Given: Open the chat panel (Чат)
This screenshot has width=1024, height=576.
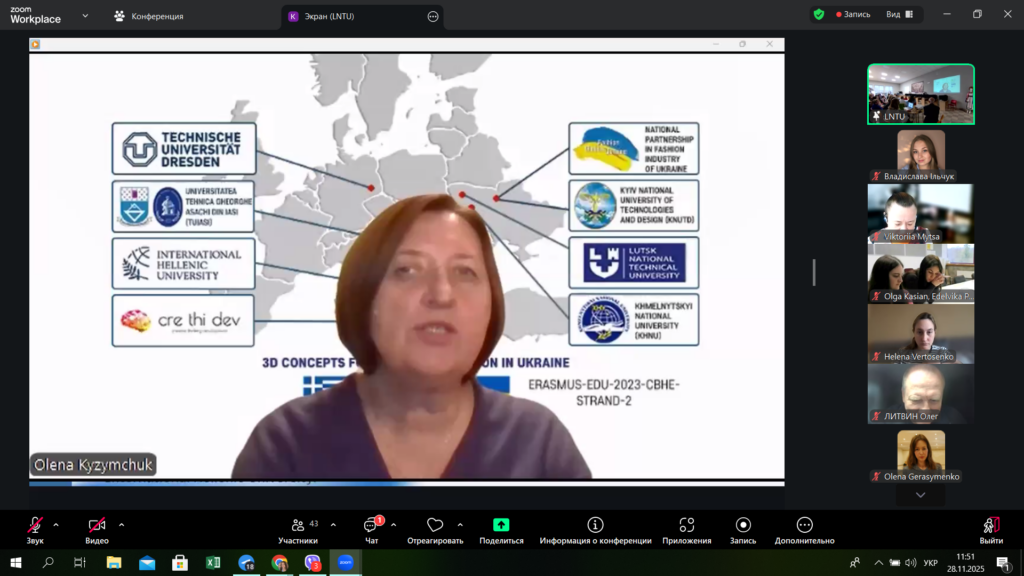Looking at the screenshot, I should (x=371, y=526).
